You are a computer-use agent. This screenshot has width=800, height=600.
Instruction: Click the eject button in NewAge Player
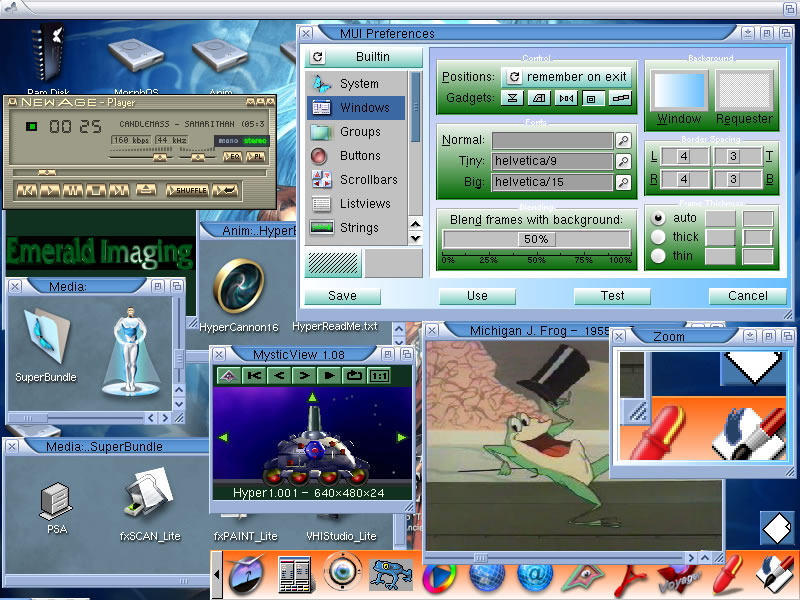click(146, 190)
